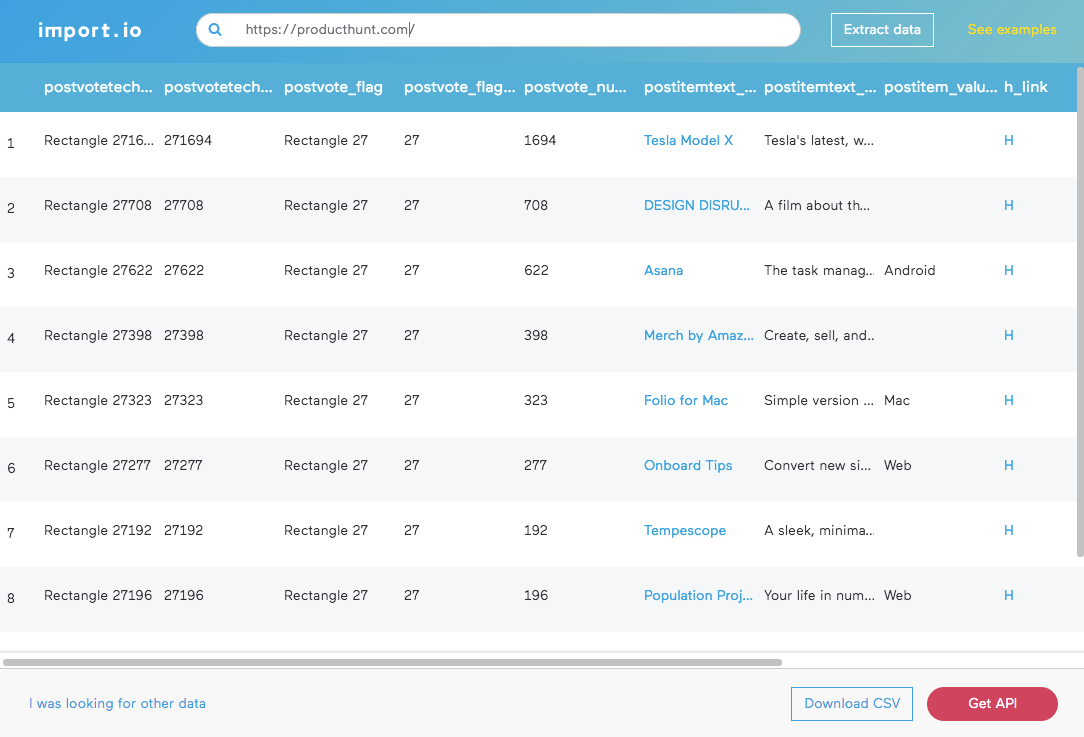Click the postvote_nu... column header
Screen dimensions: 1084x737
(575, 87)
